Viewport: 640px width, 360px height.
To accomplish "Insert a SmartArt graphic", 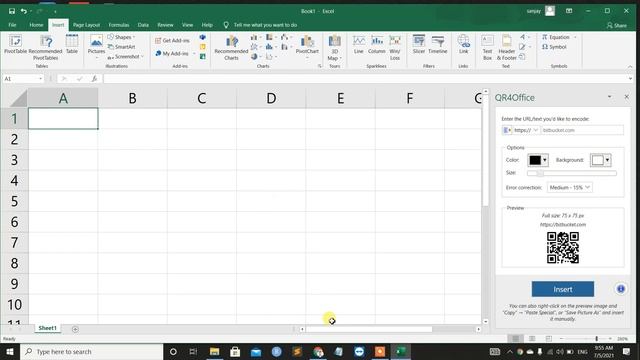I will tap(121, 47).
